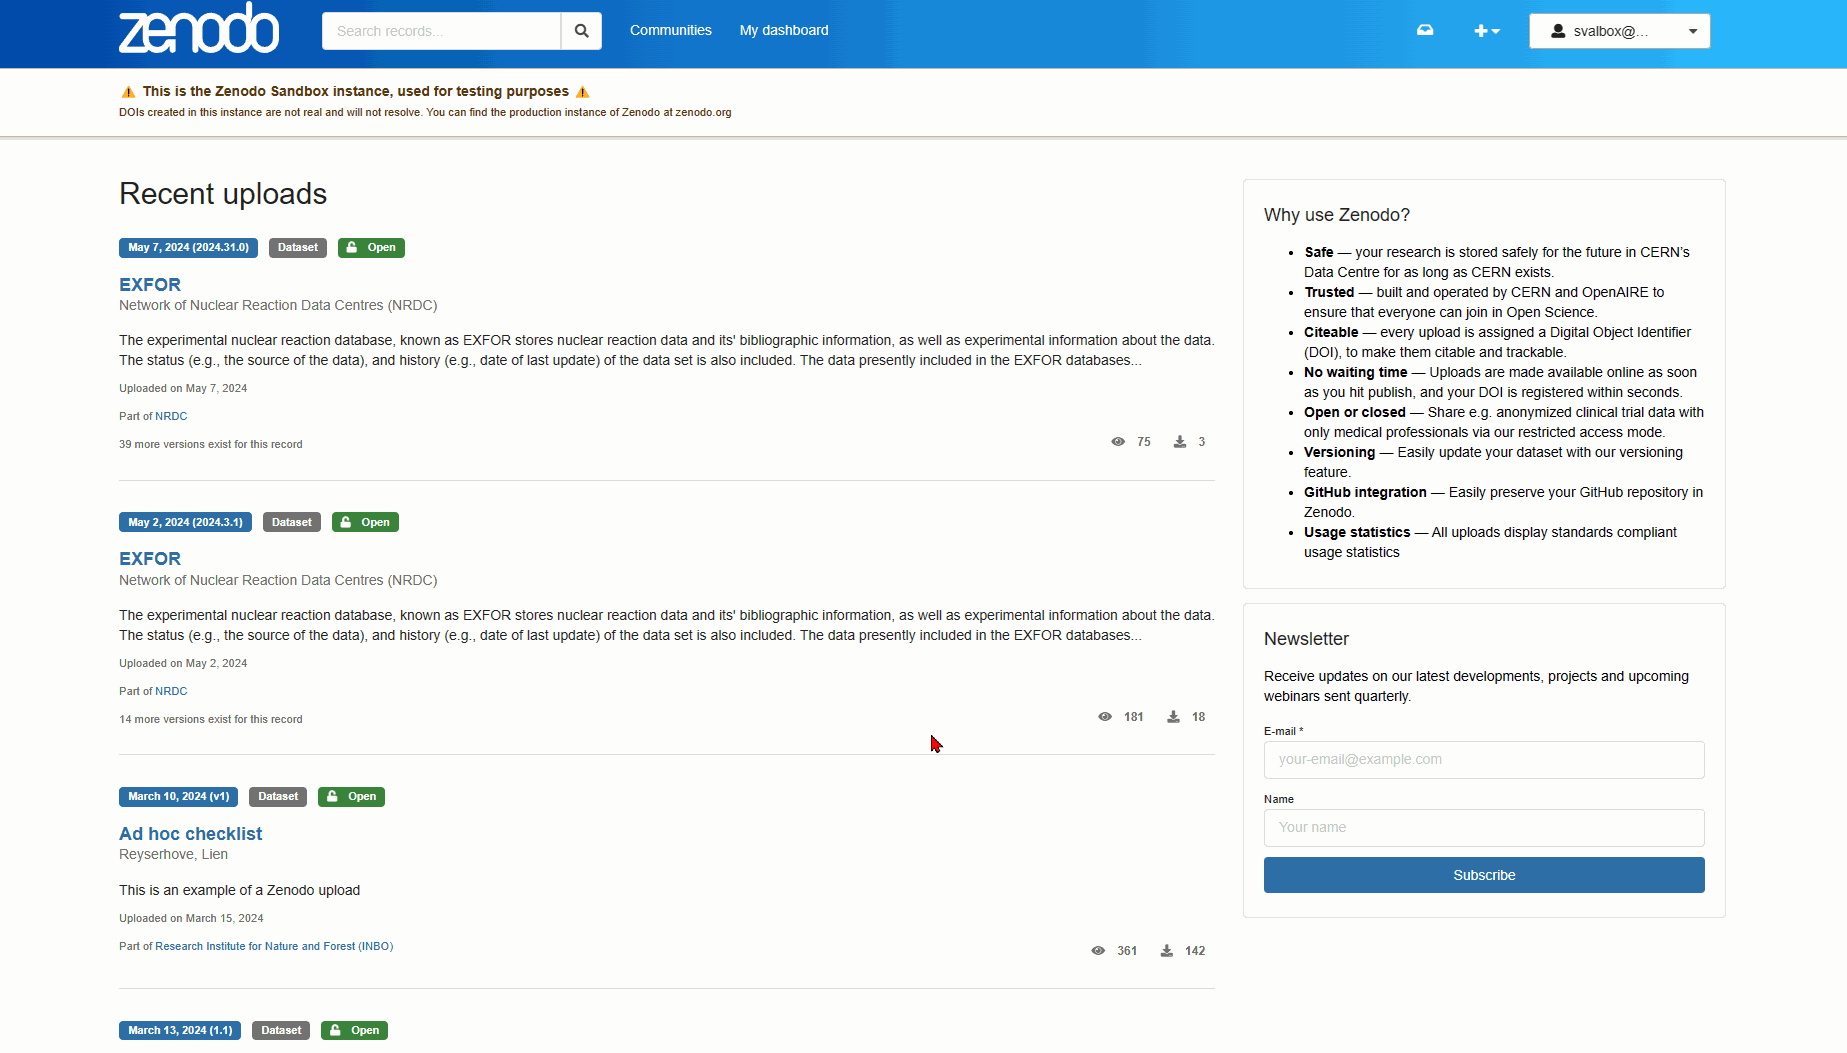The width and height of the screenshot is (1847, 1053).
Task: Click the 'Recent uploads' heading
Action: [x=223, y=194]
